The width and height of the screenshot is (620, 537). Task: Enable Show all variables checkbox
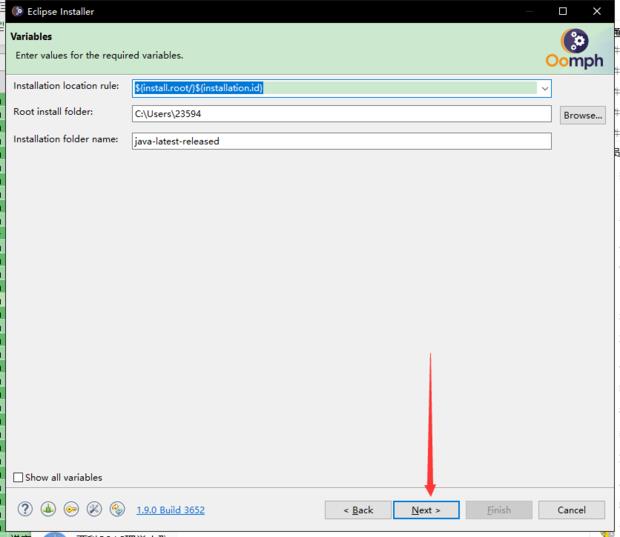coord(18,477)
